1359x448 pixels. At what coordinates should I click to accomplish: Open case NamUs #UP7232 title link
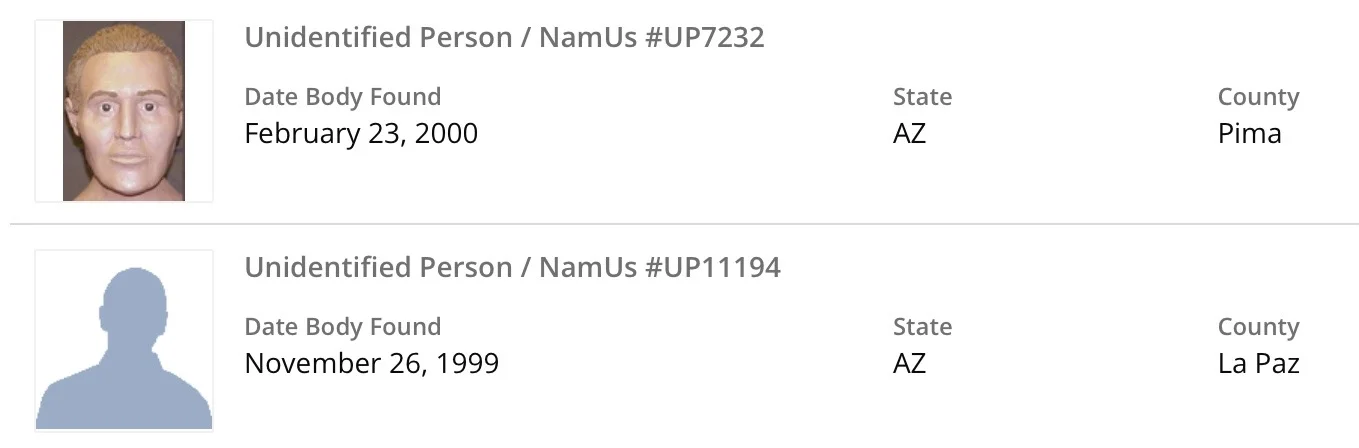pyautogui.click(x=504, y=38)
